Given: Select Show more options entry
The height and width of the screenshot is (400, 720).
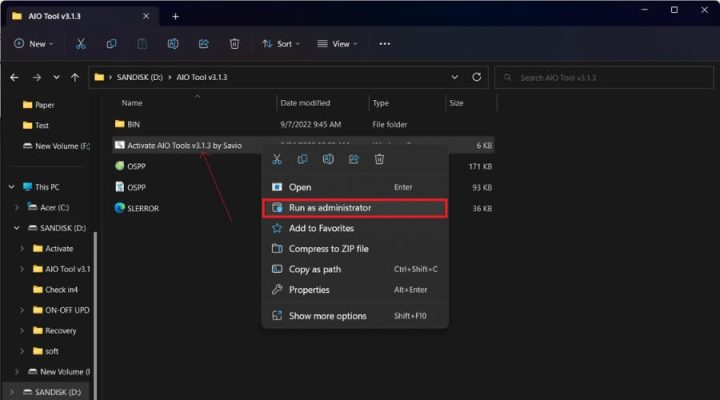Looking at the screenshot, I should click(327, 316).
